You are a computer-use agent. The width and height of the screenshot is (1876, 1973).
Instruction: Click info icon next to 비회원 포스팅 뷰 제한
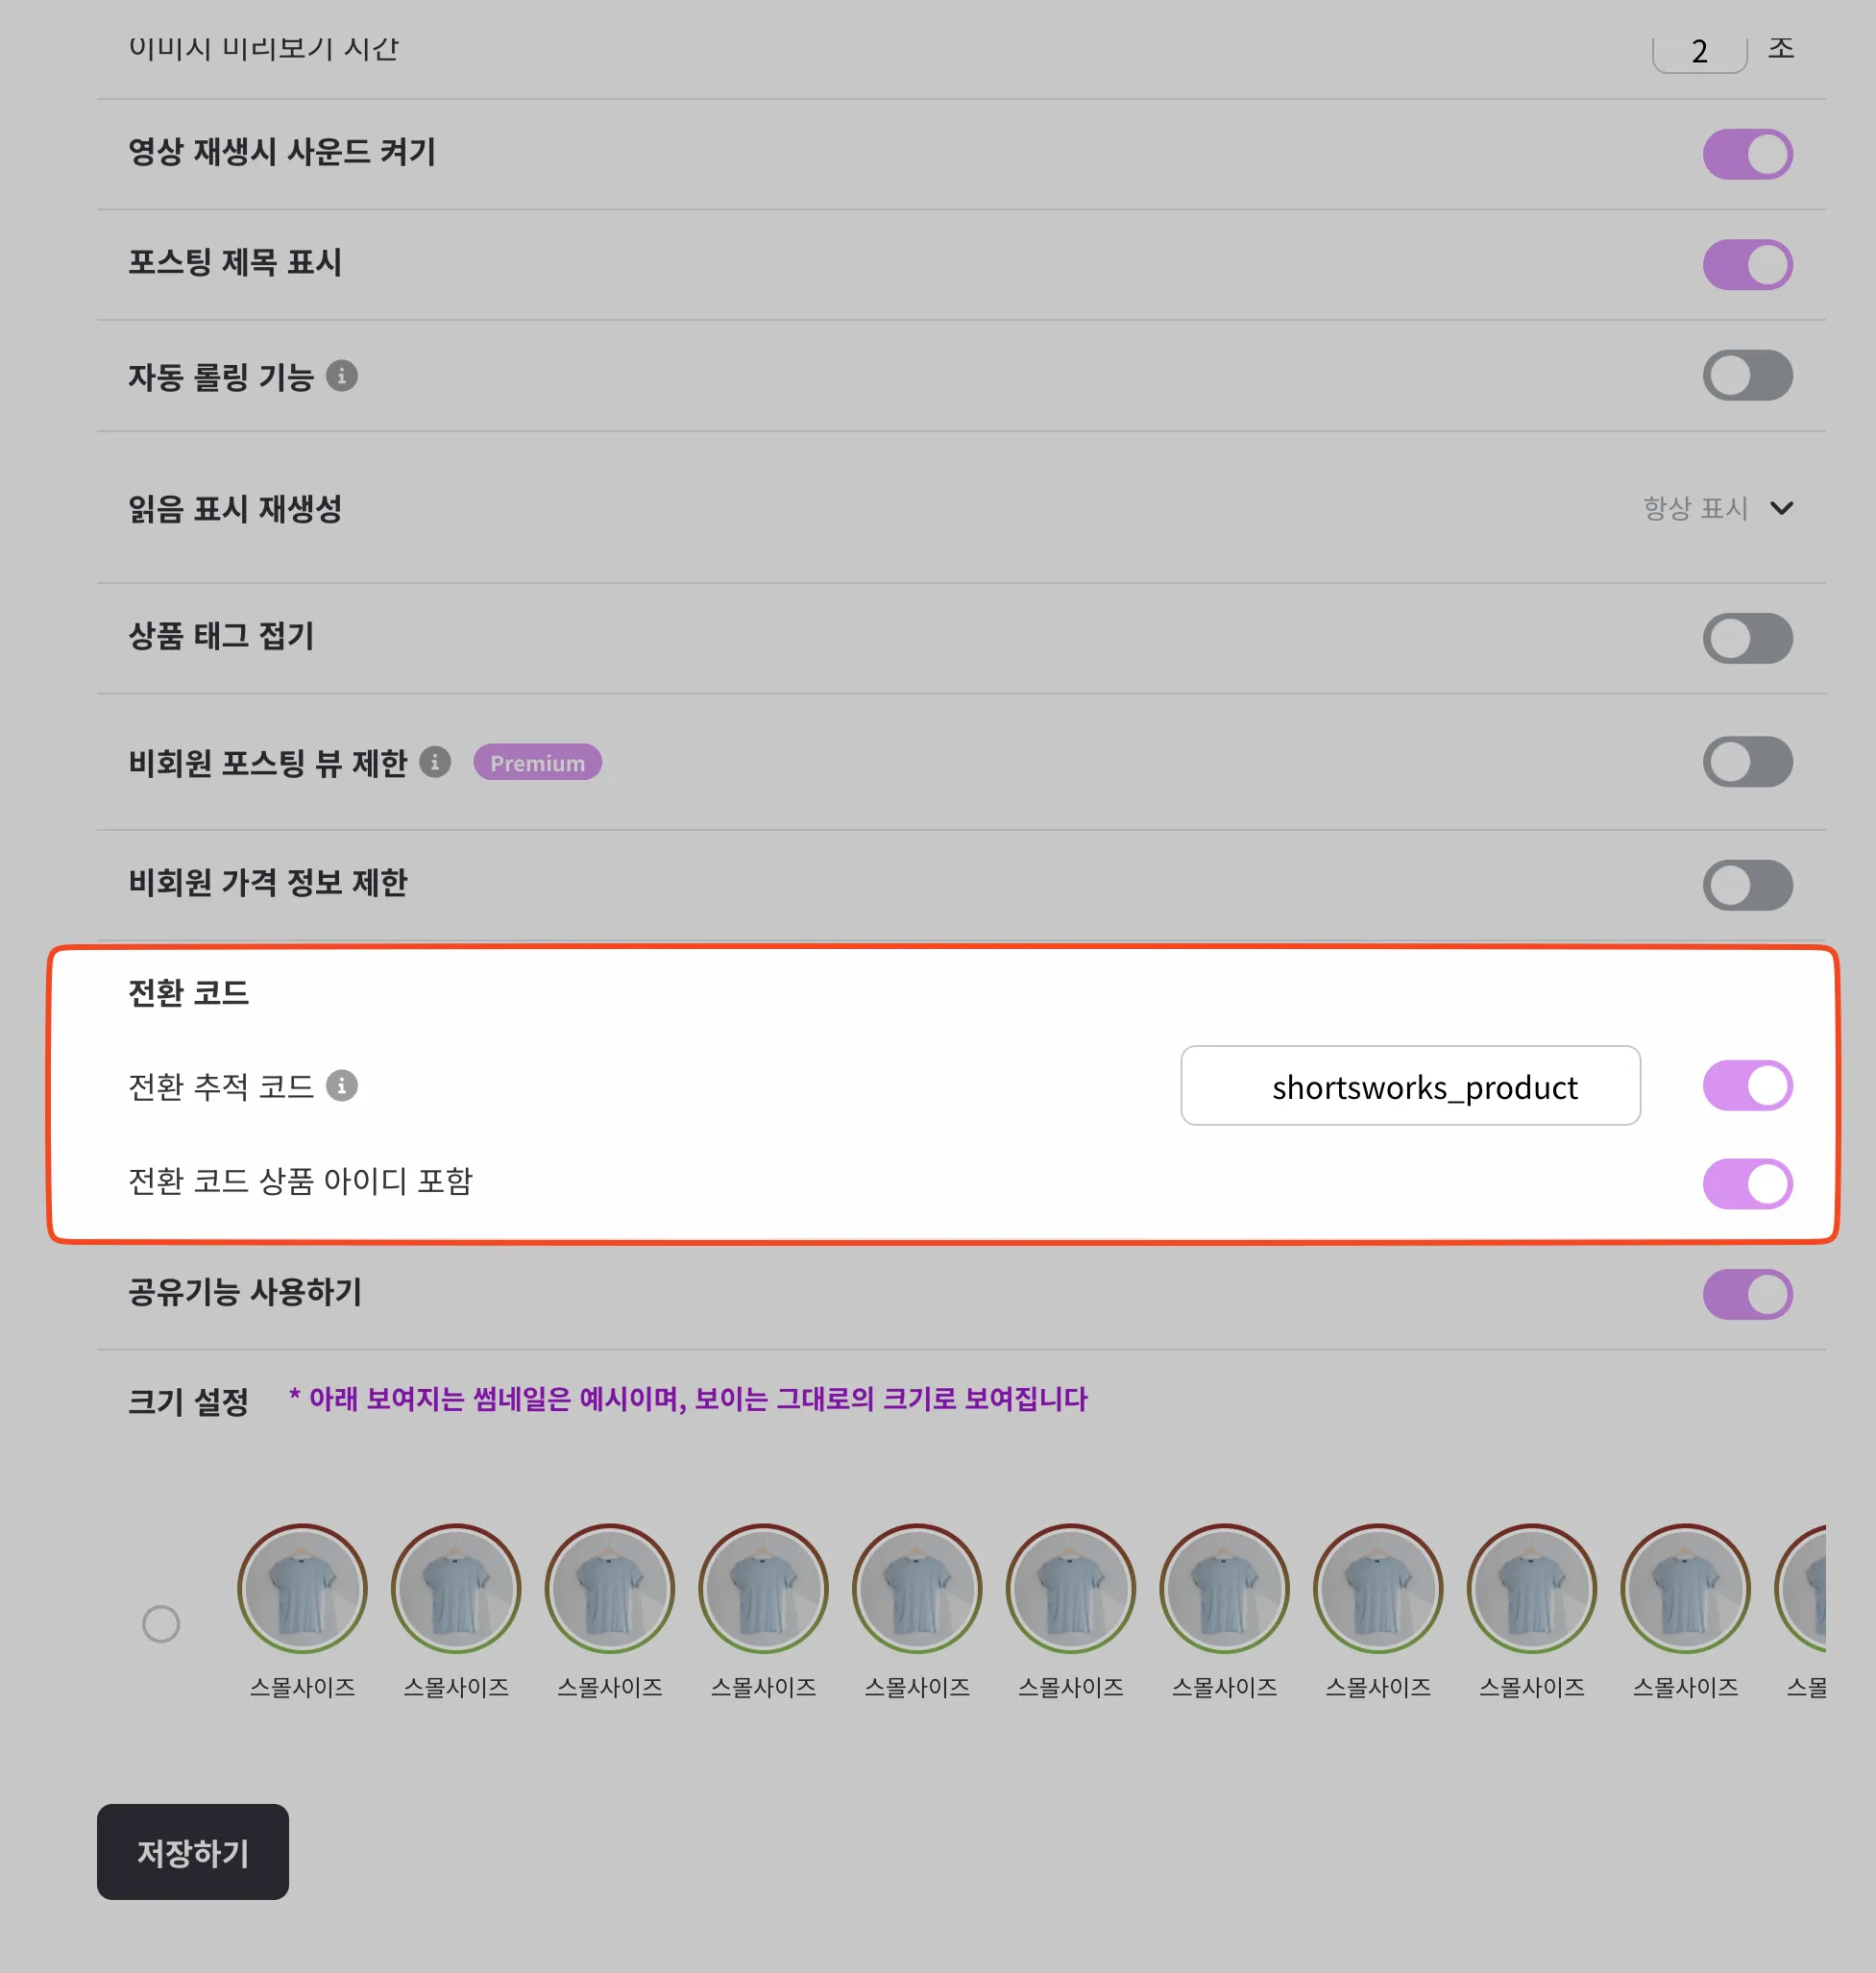click(435, 762)
